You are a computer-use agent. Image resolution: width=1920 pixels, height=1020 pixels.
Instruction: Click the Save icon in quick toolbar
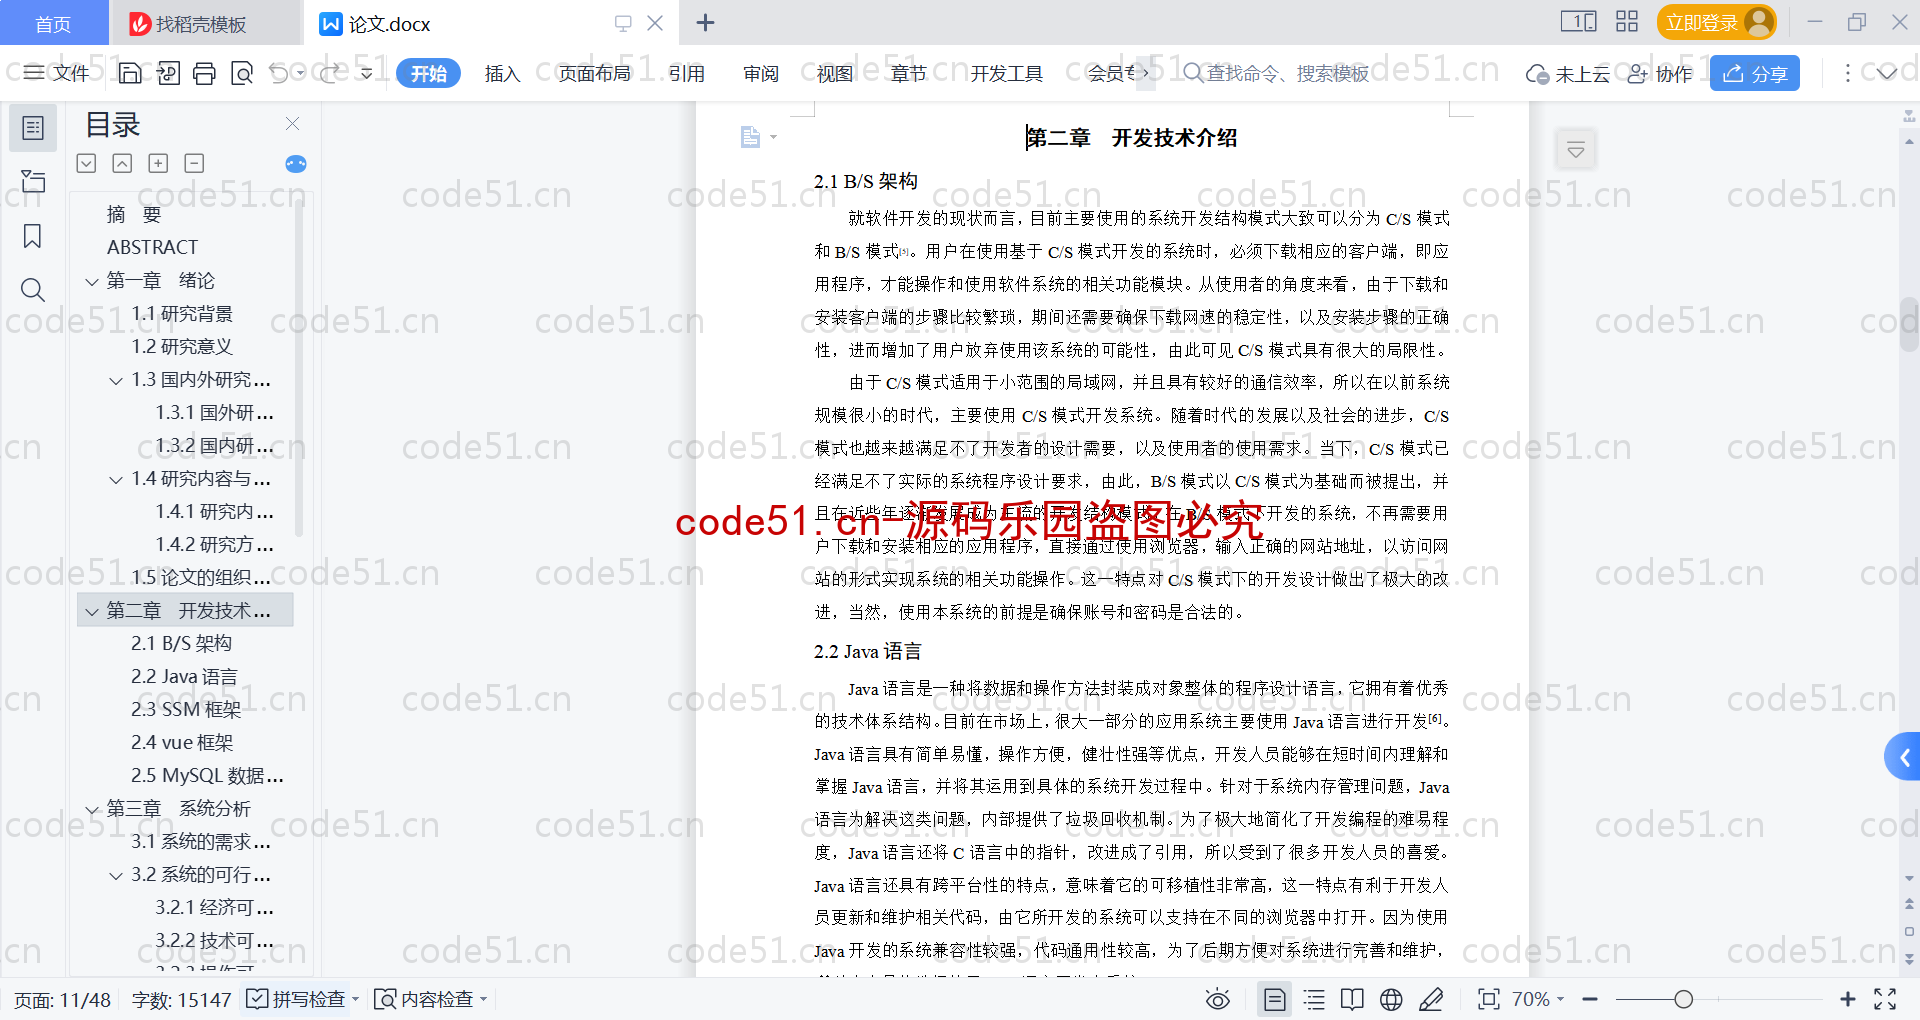pyautogui.click(x=130, y=73)
